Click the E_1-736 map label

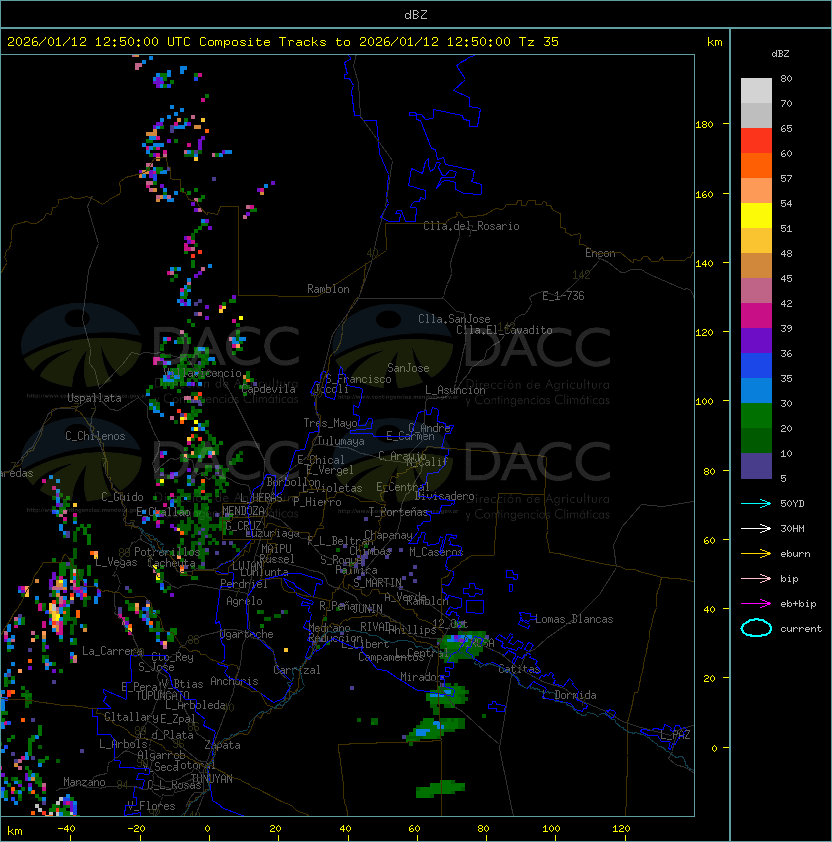[x=563, y=296]
